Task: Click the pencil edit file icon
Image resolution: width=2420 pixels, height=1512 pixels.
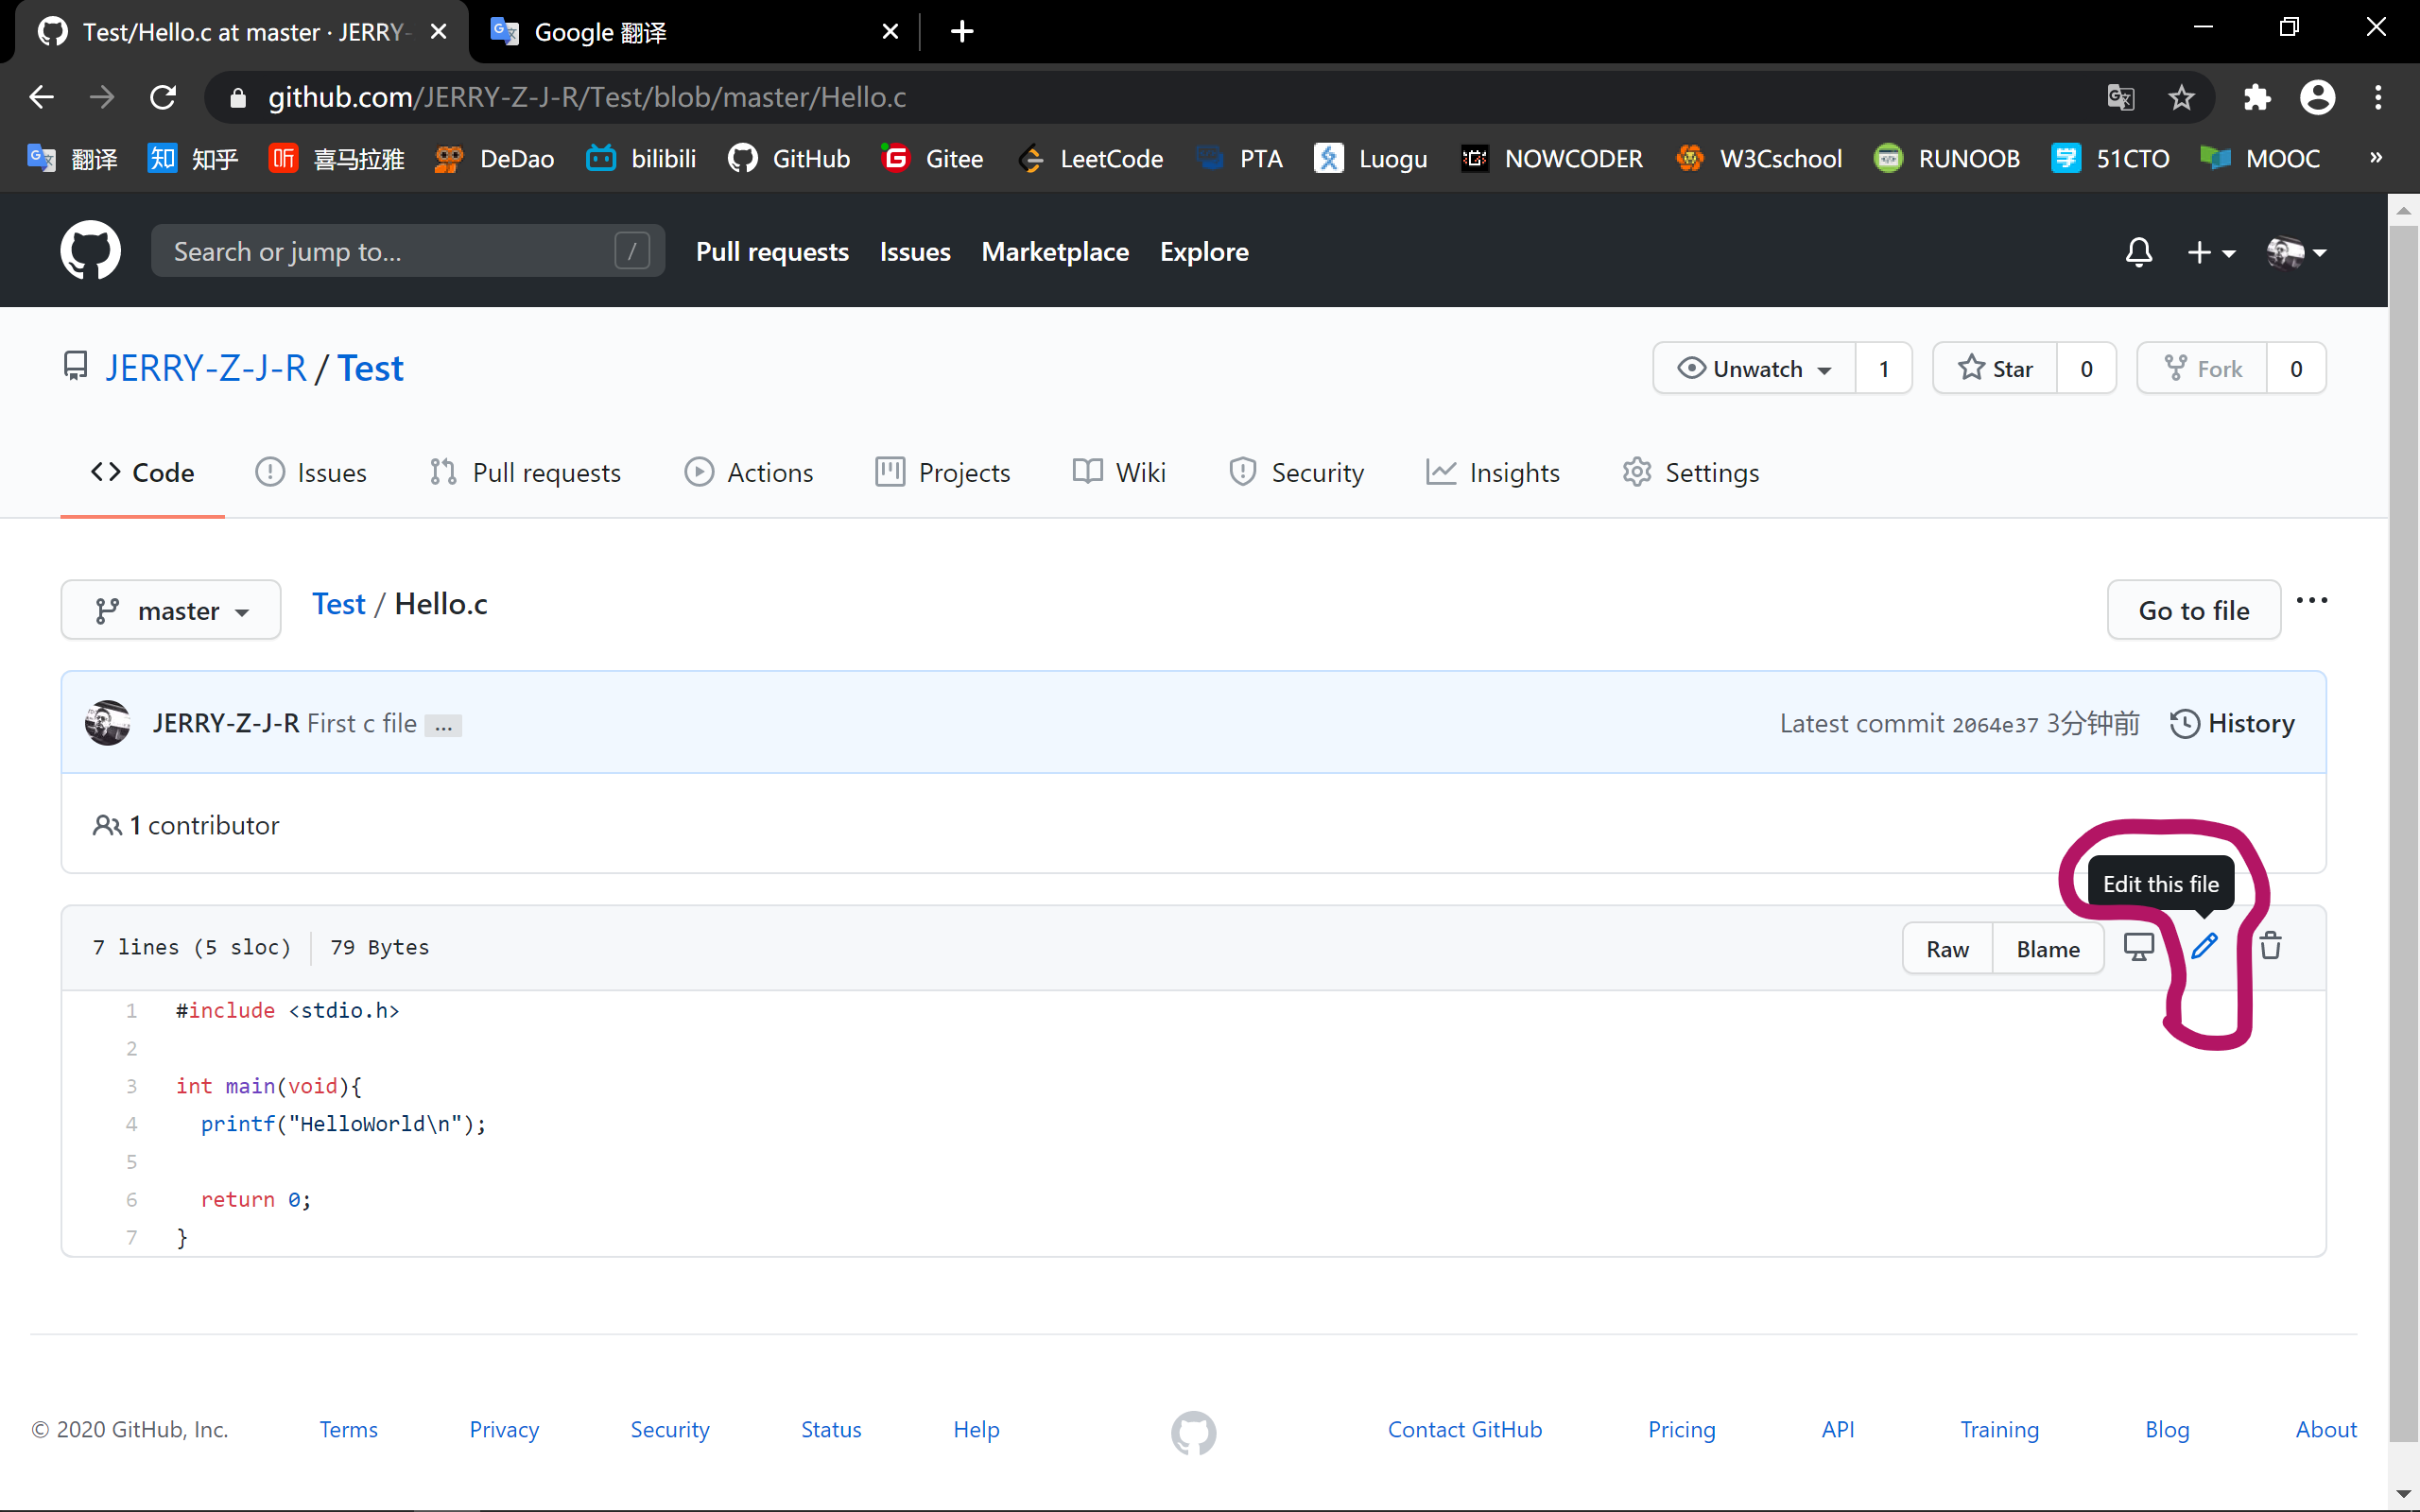Action: 2204,946
